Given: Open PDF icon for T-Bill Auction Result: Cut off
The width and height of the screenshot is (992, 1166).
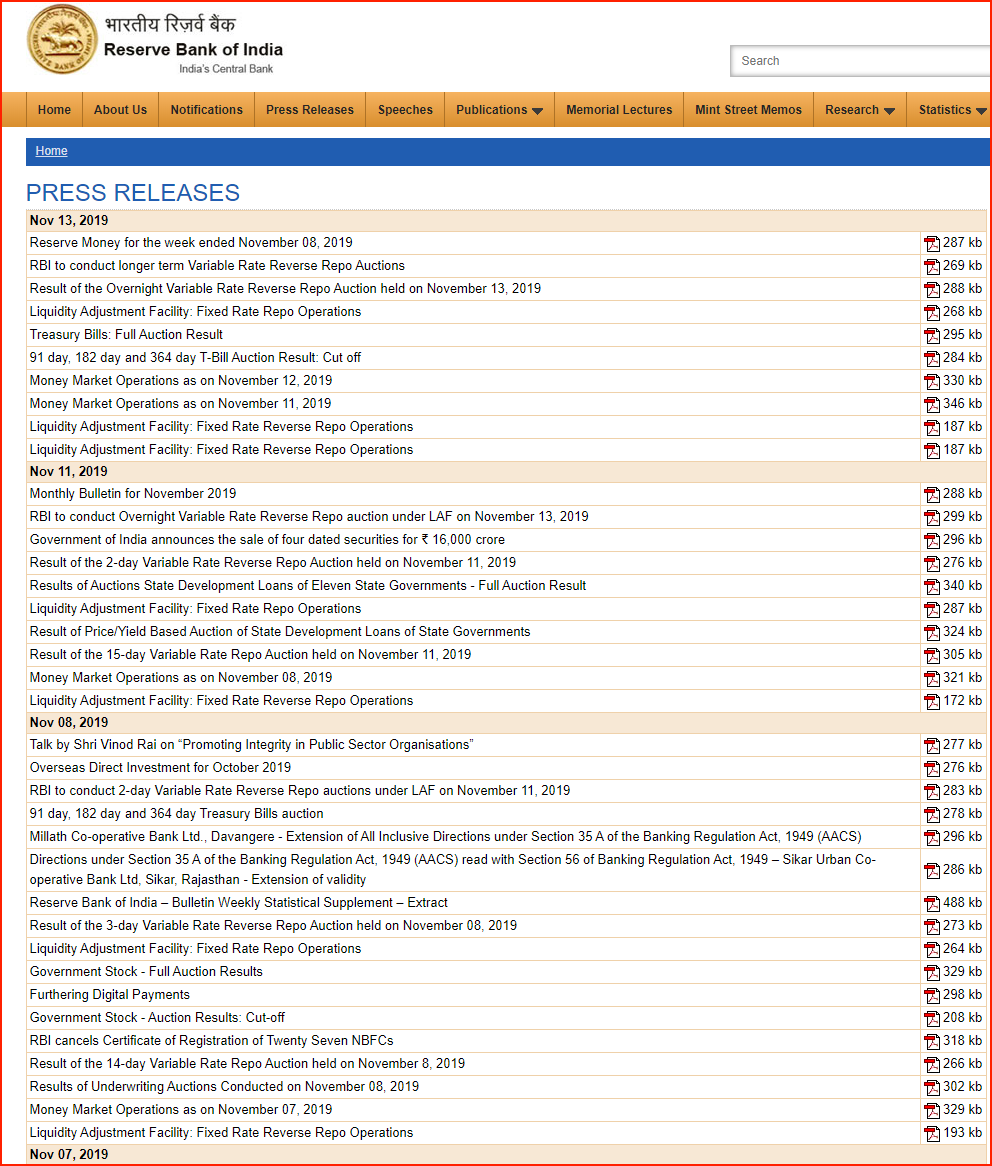Looking at the screenshot, I should pos(932,358).
